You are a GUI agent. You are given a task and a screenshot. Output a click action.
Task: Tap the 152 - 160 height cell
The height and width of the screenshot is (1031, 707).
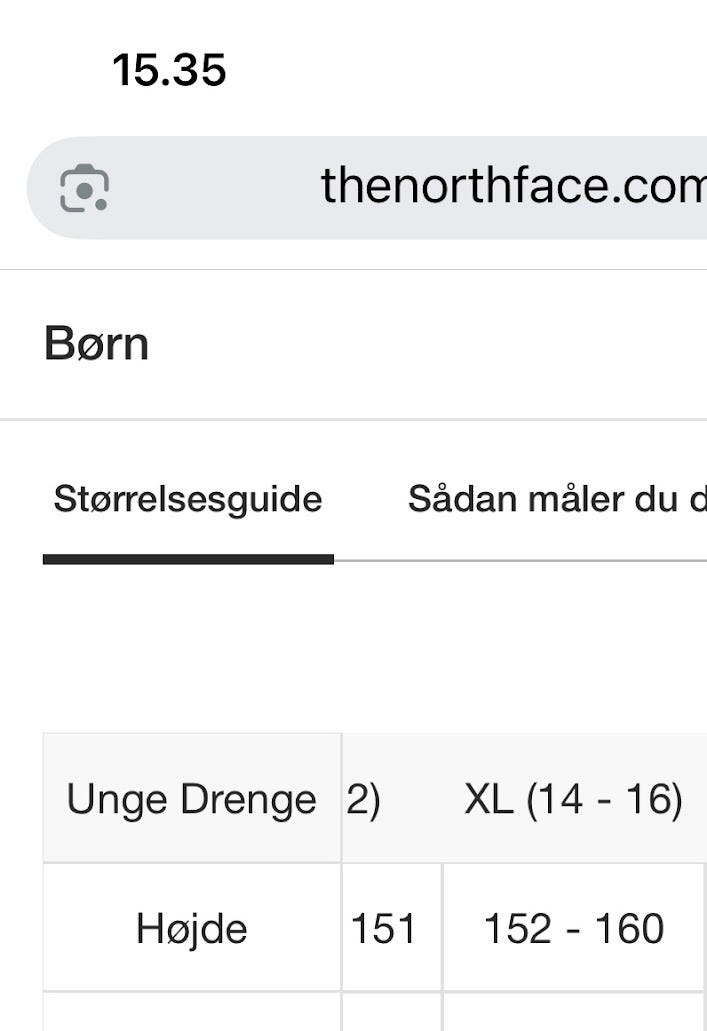[573, 929]
